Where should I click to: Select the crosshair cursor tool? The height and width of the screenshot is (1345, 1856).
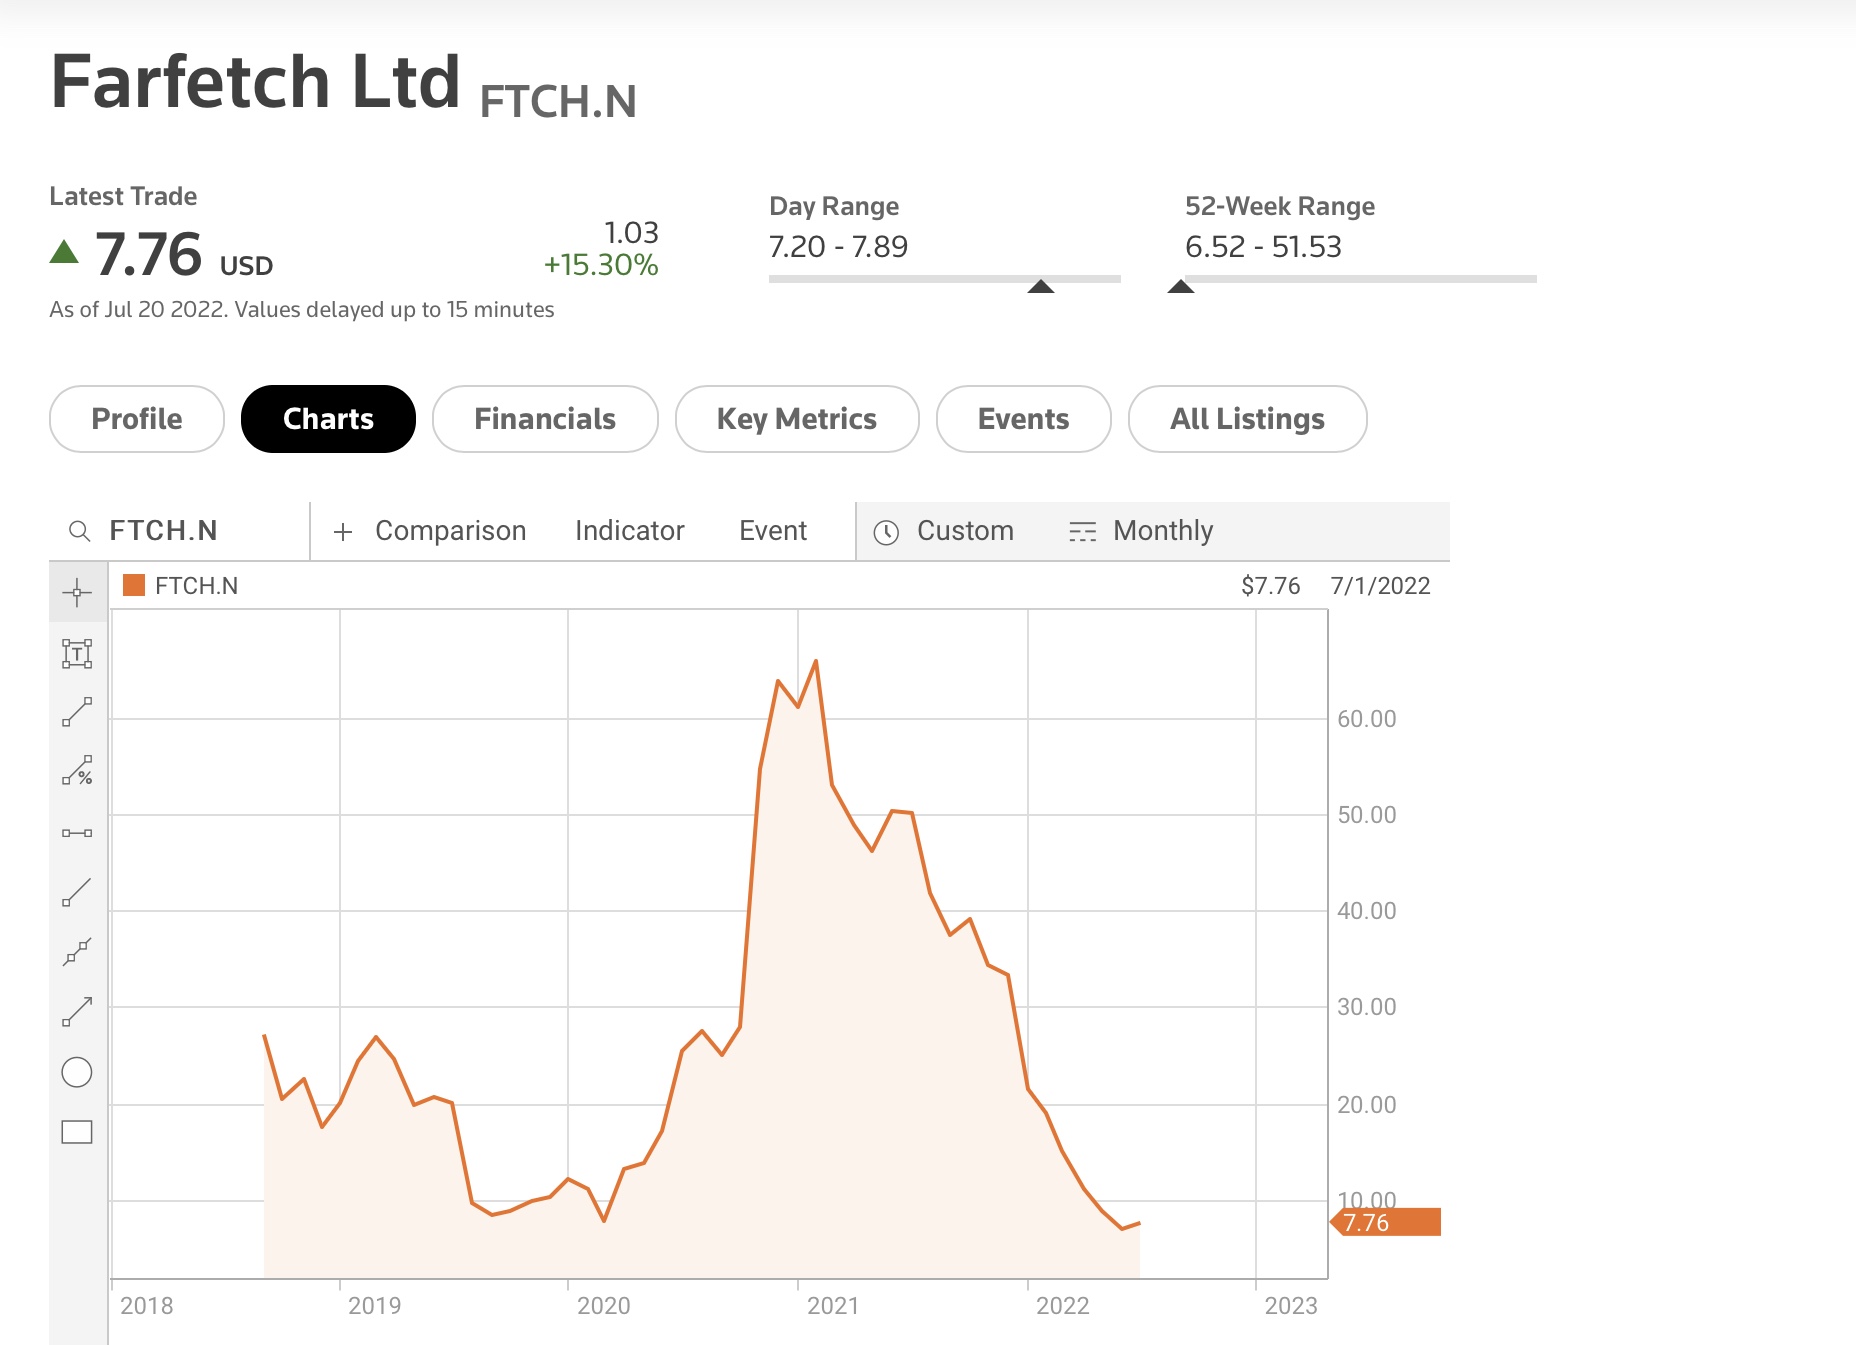(77, 593)
